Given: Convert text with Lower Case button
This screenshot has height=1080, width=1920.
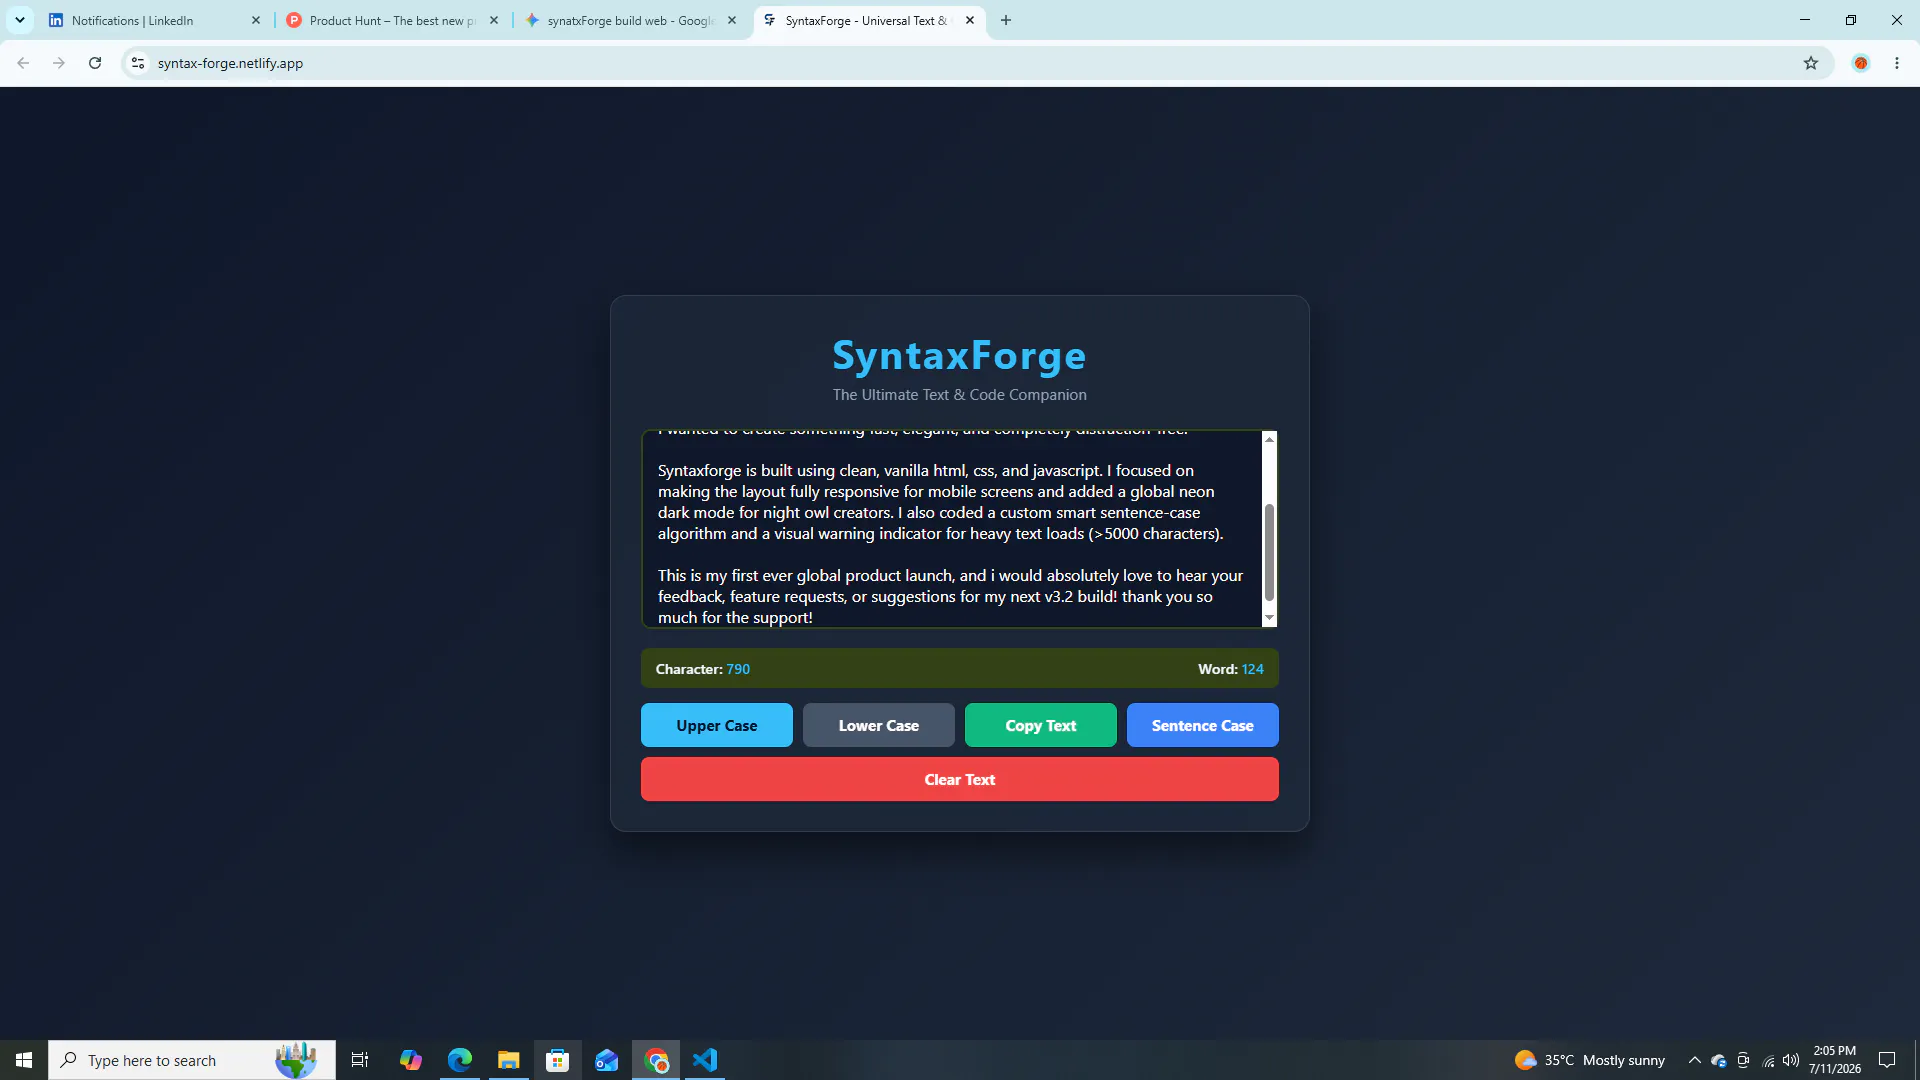Looking at the screenshot, I should pyautogui.click(x=878, y=725).
